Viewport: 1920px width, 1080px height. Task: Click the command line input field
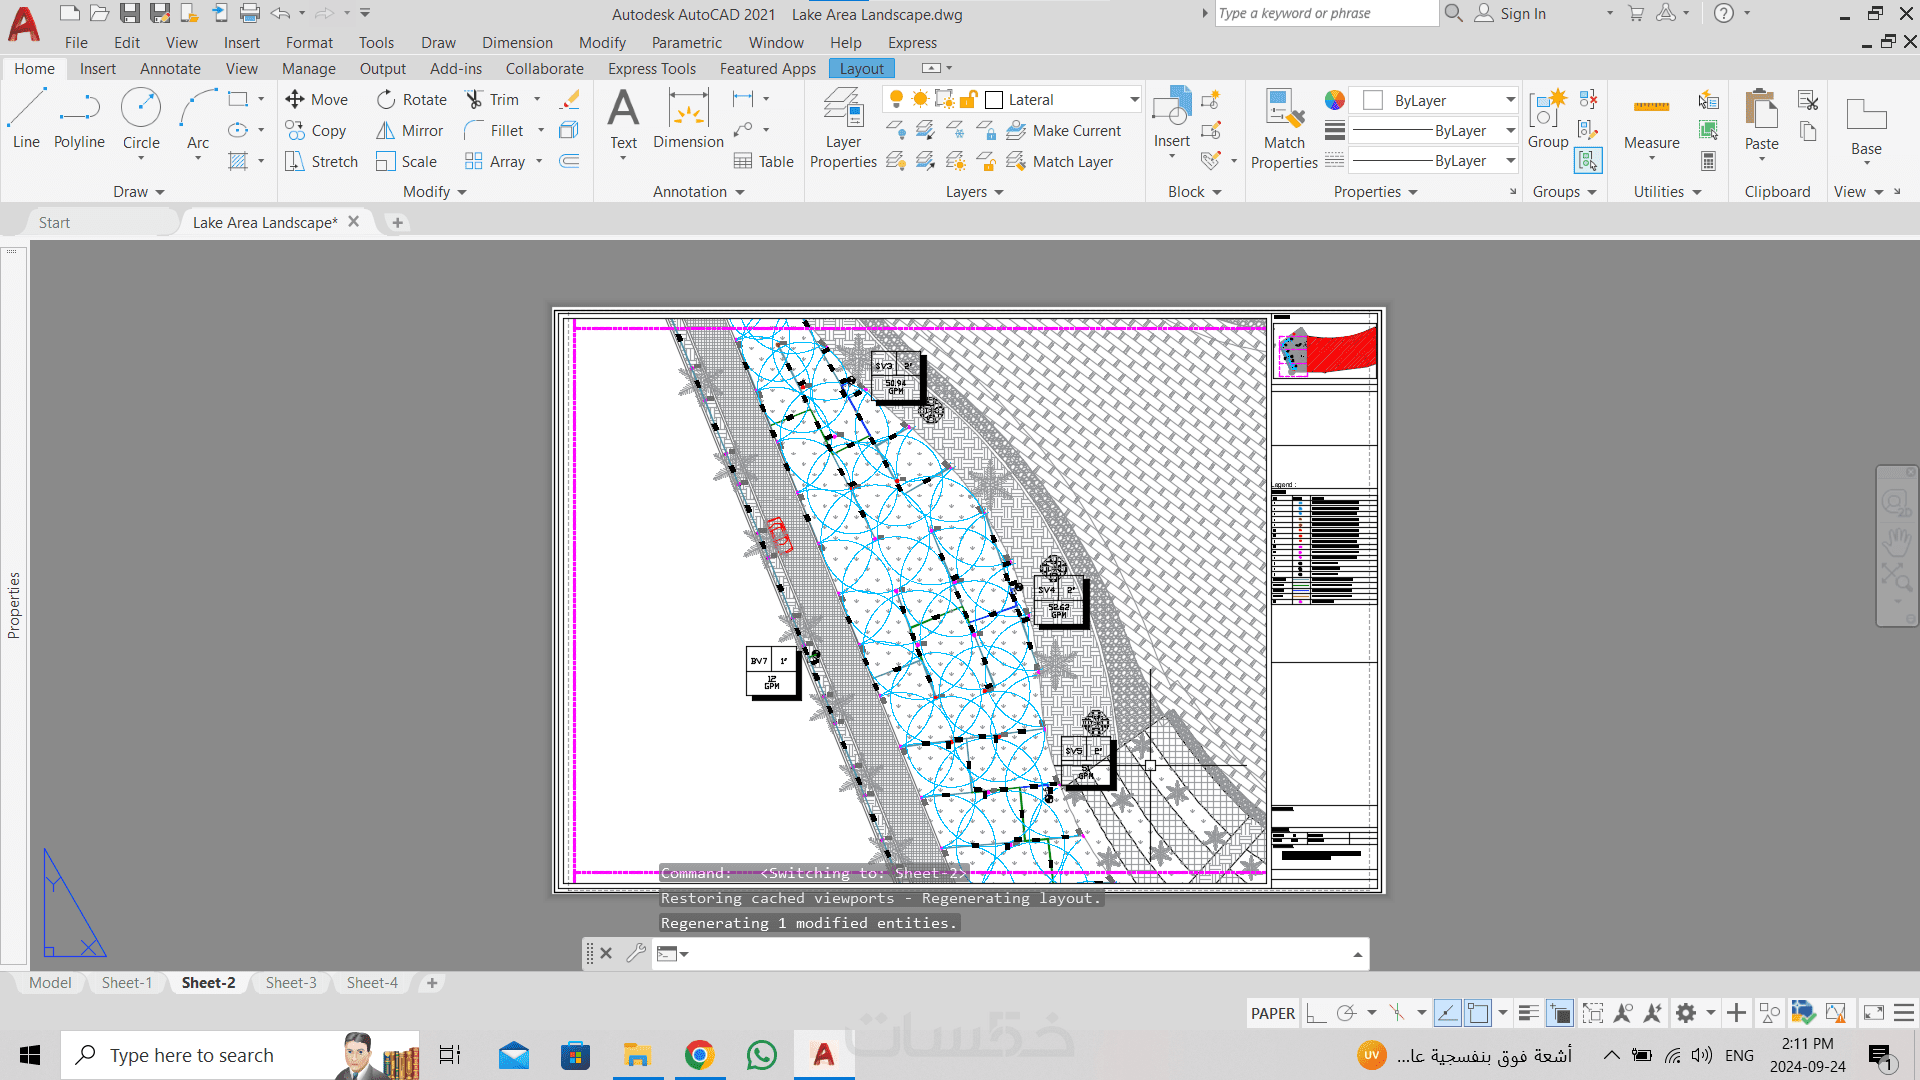coord(1010,954)
